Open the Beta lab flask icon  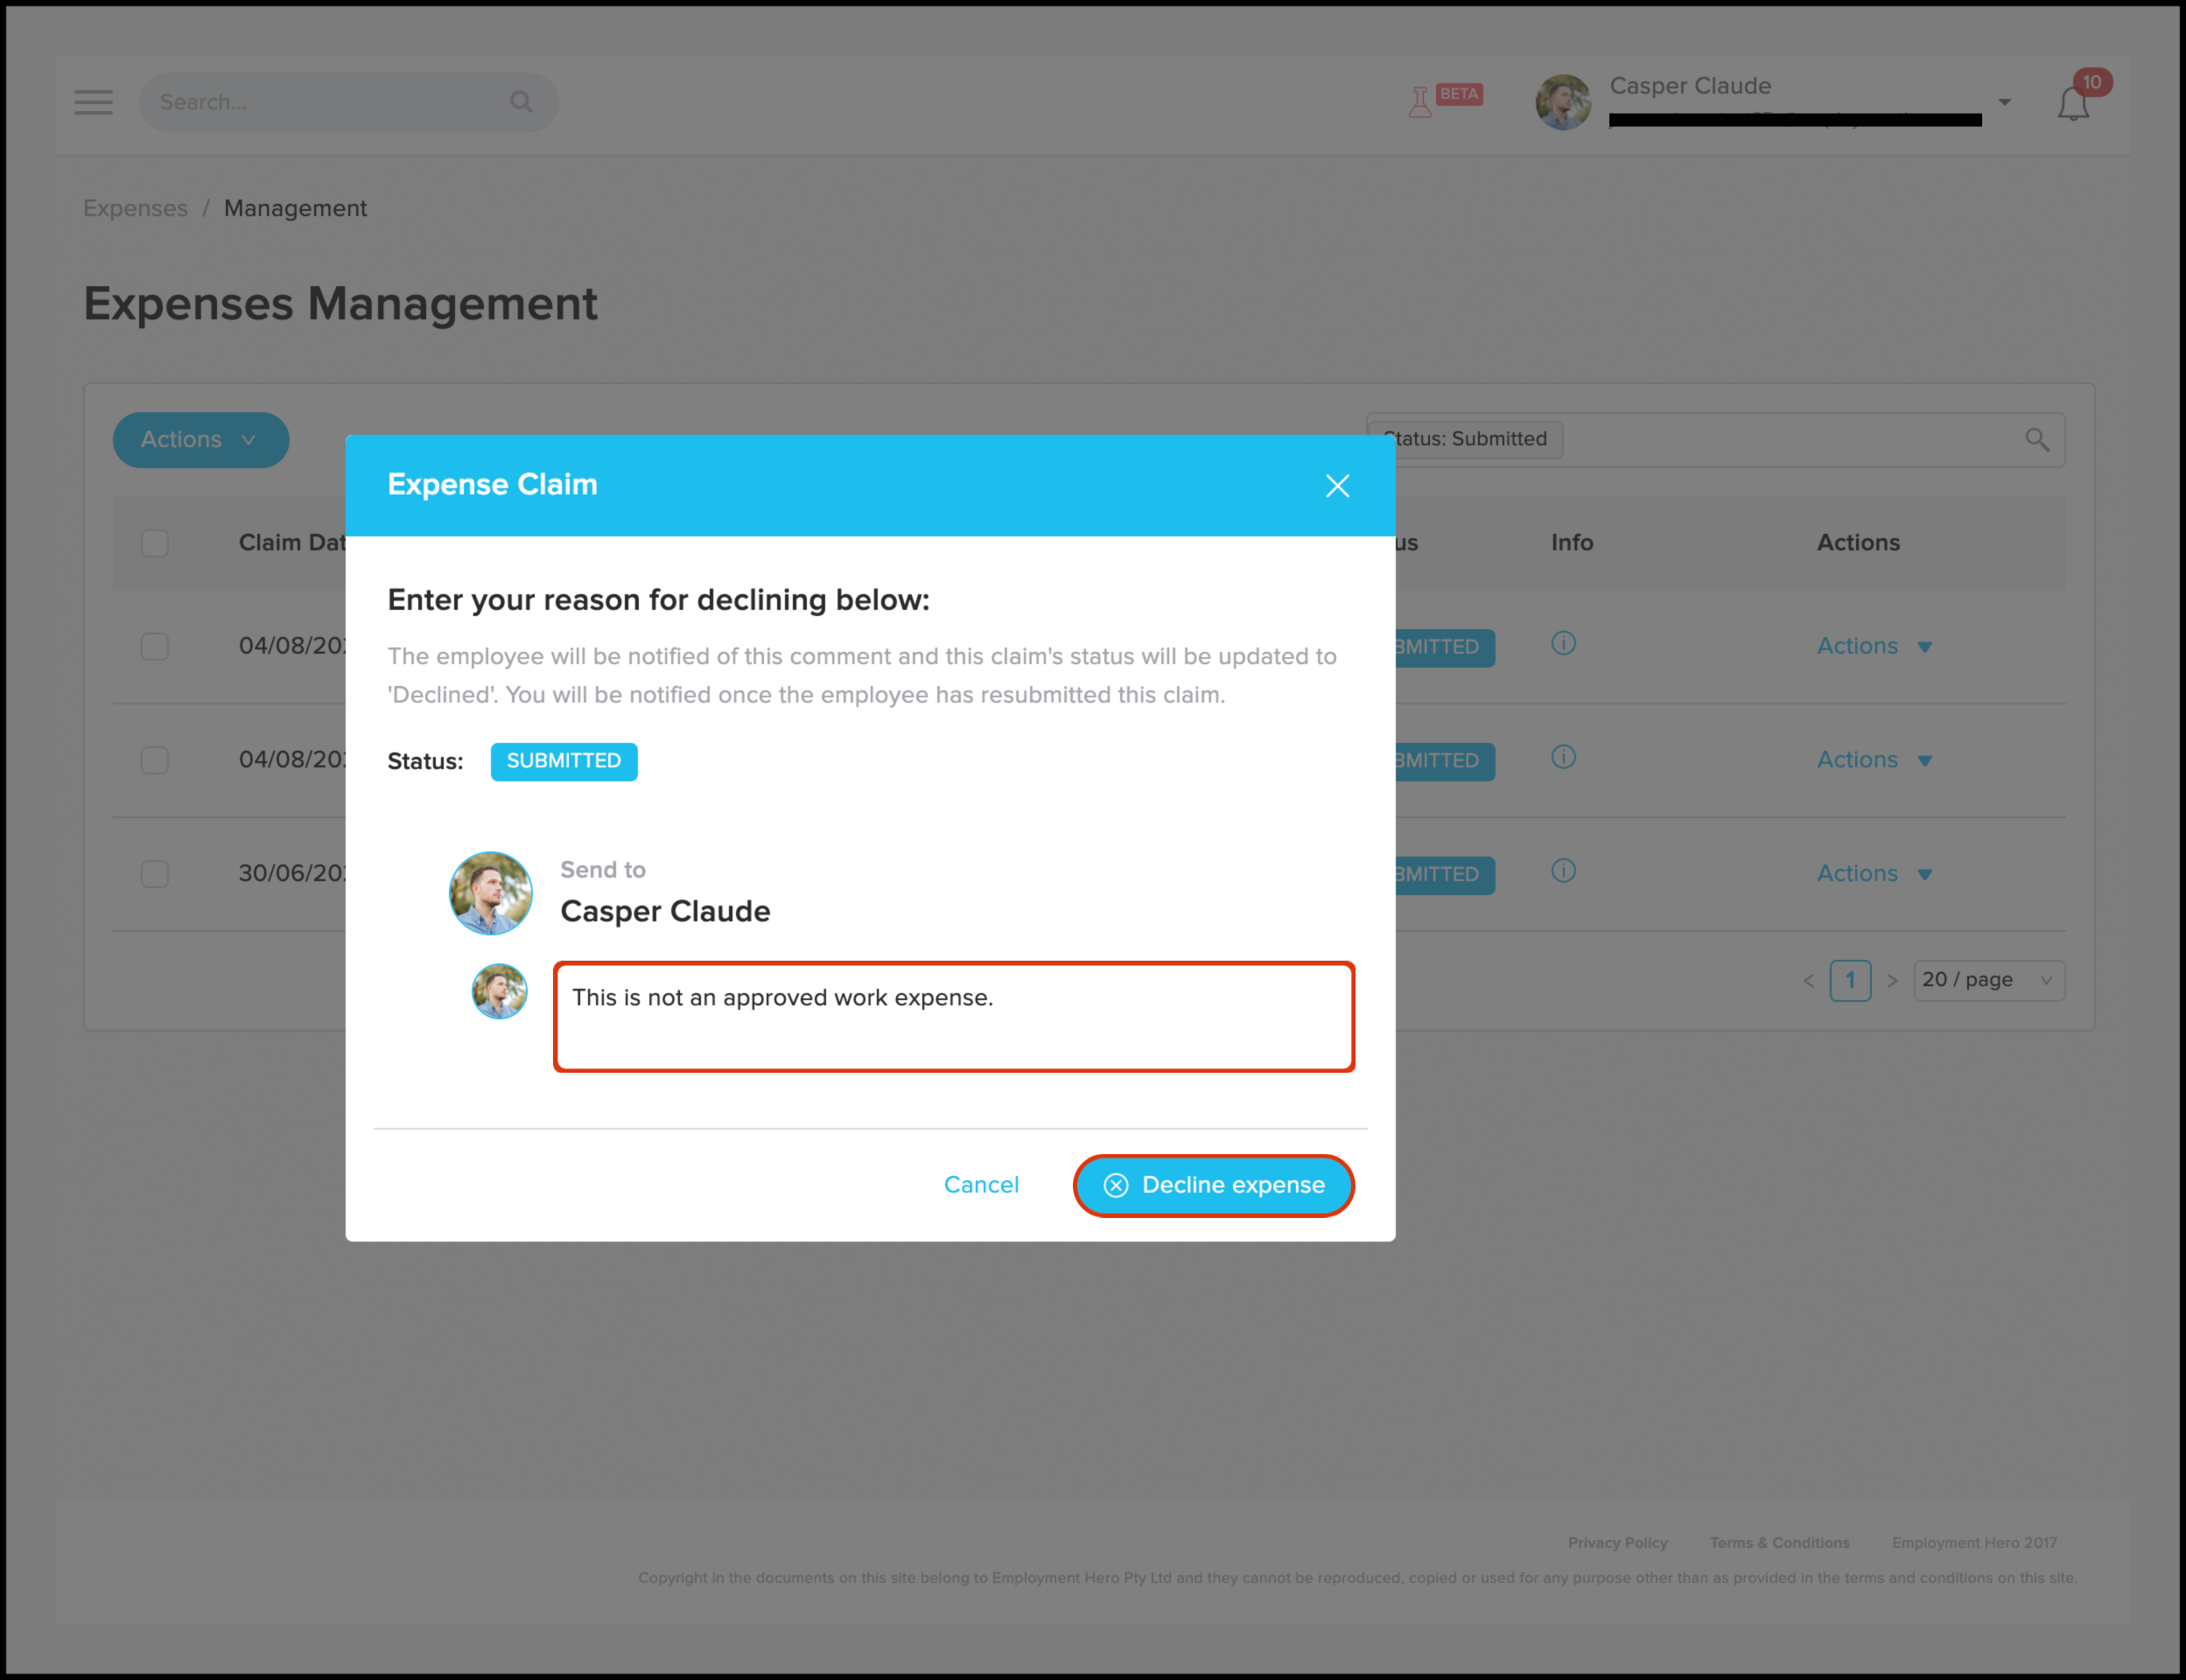[x=1420, y=102]
